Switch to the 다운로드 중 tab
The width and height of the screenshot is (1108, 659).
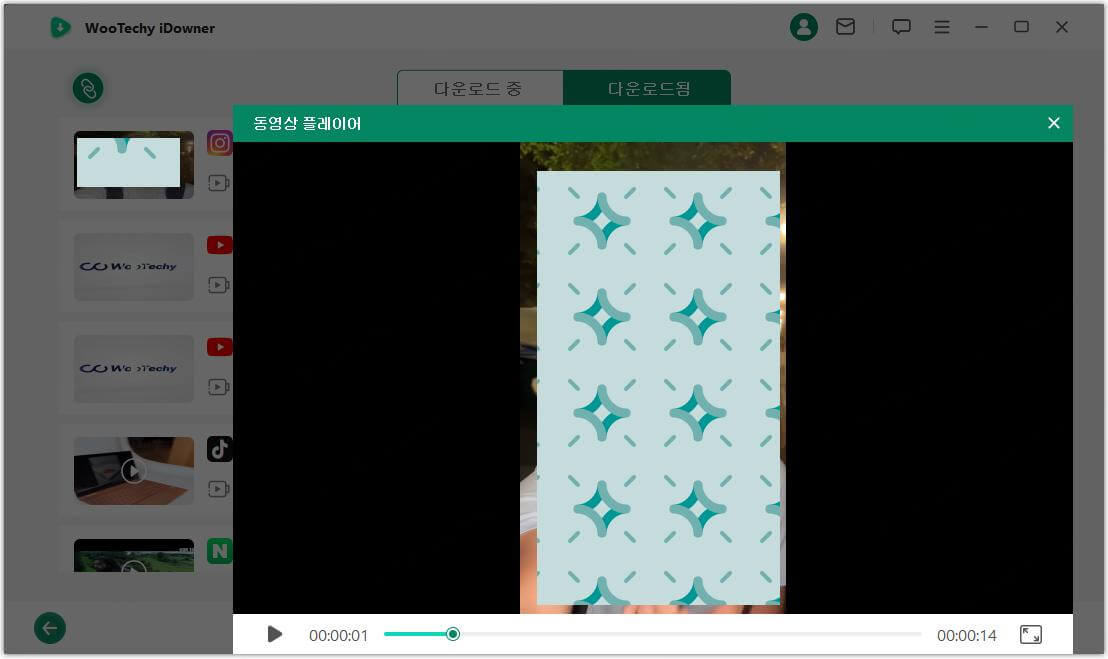pos(479,88)
